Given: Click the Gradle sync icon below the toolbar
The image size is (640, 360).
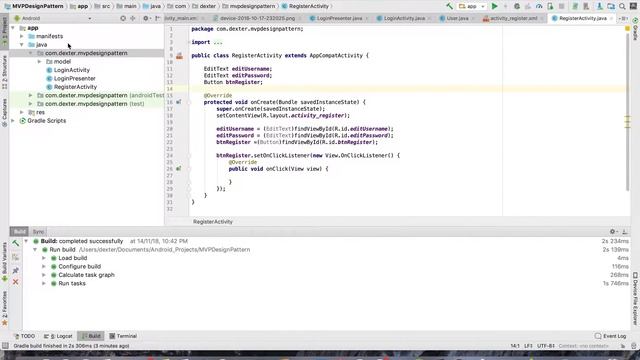Looking at the screenshot, I should point(635,20).
